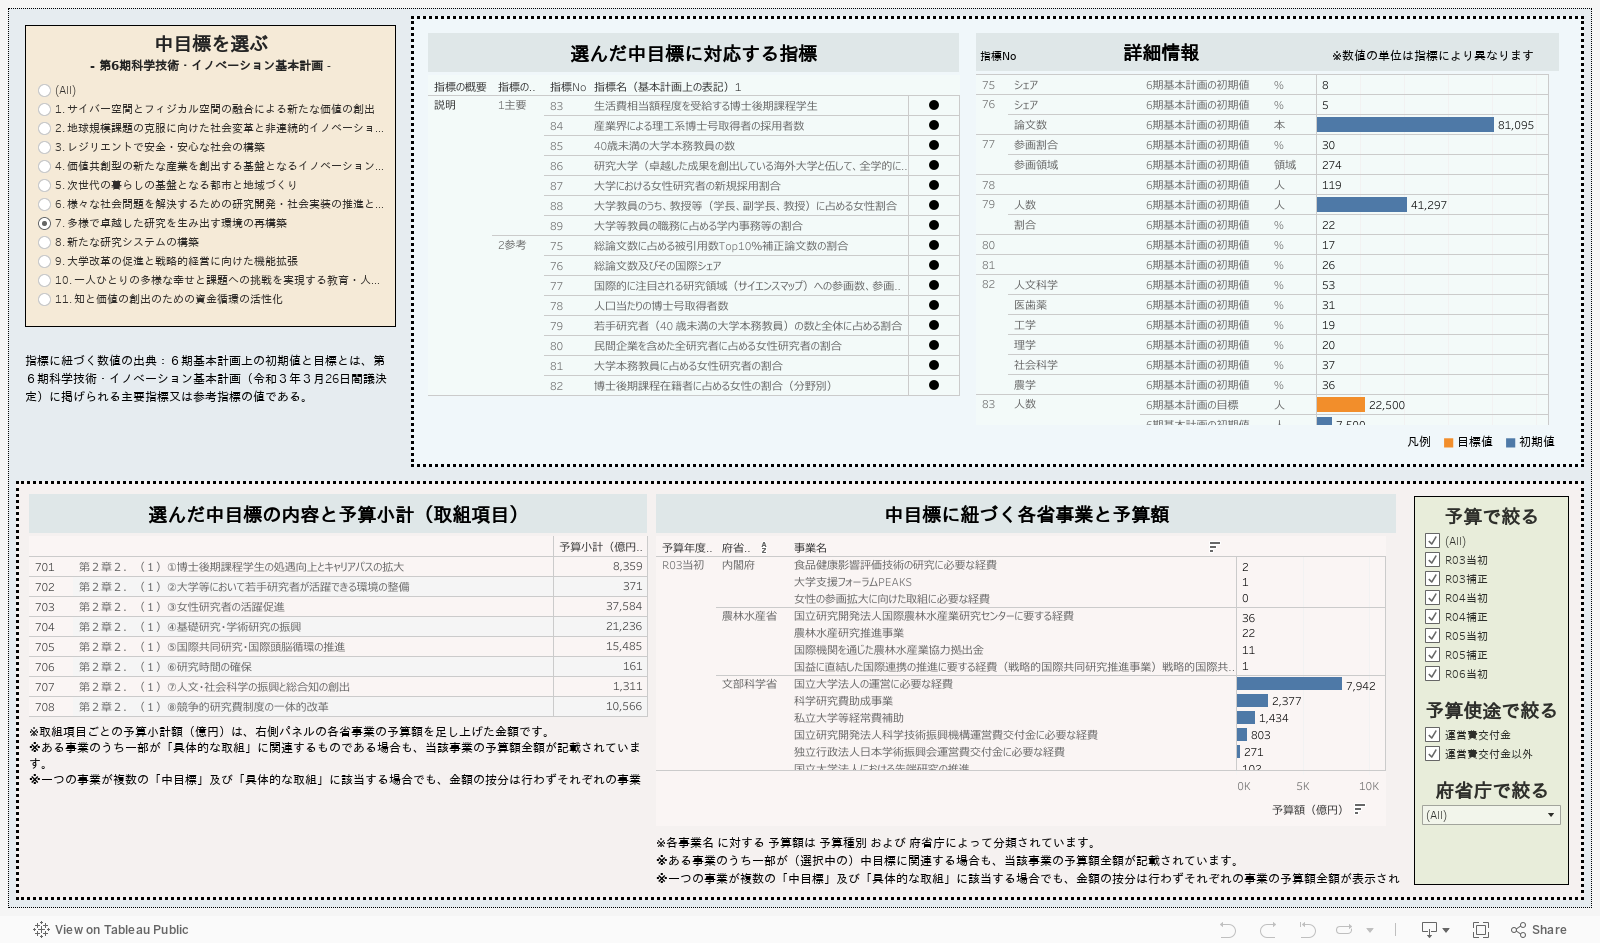The image size is (1600, 943).
Task: Click the 科学研究費助成事業 row label
Action: coord(843,701)
